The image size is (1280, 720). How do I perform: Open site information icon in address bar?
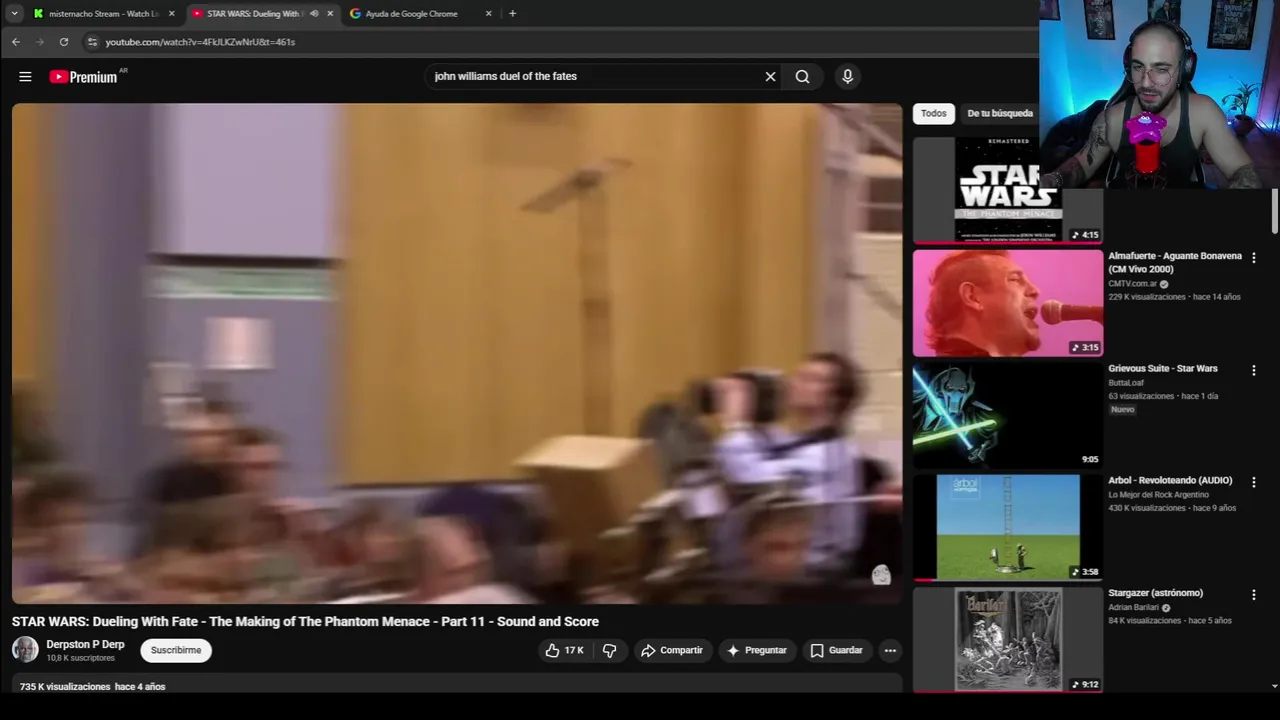tap(92, 42)
